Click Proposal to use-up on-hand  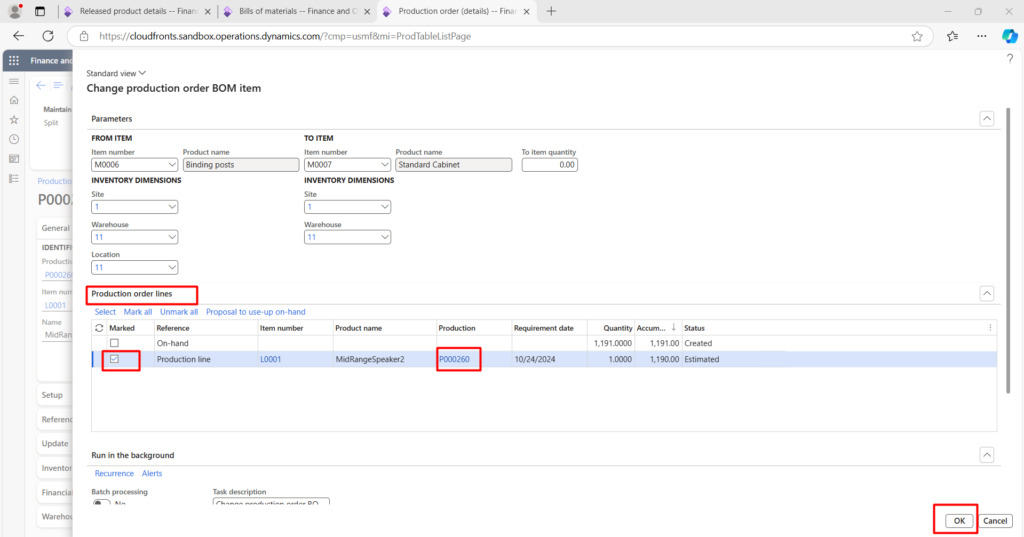tap(255, 312)
